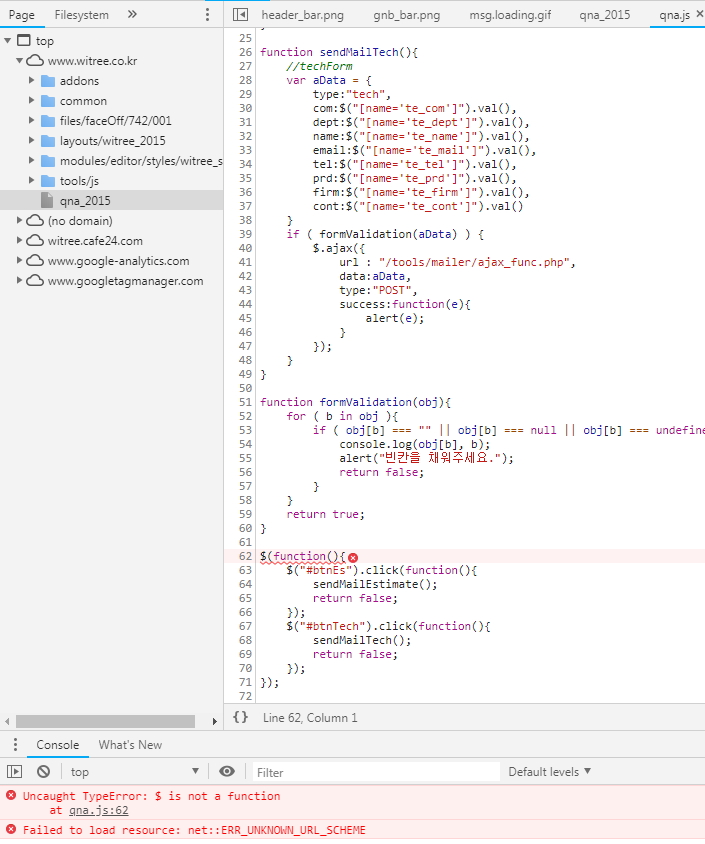The width and height of the screenshot is (705, 844).
Task: Click the console Filter input field
Action: (x=376, y=772)
